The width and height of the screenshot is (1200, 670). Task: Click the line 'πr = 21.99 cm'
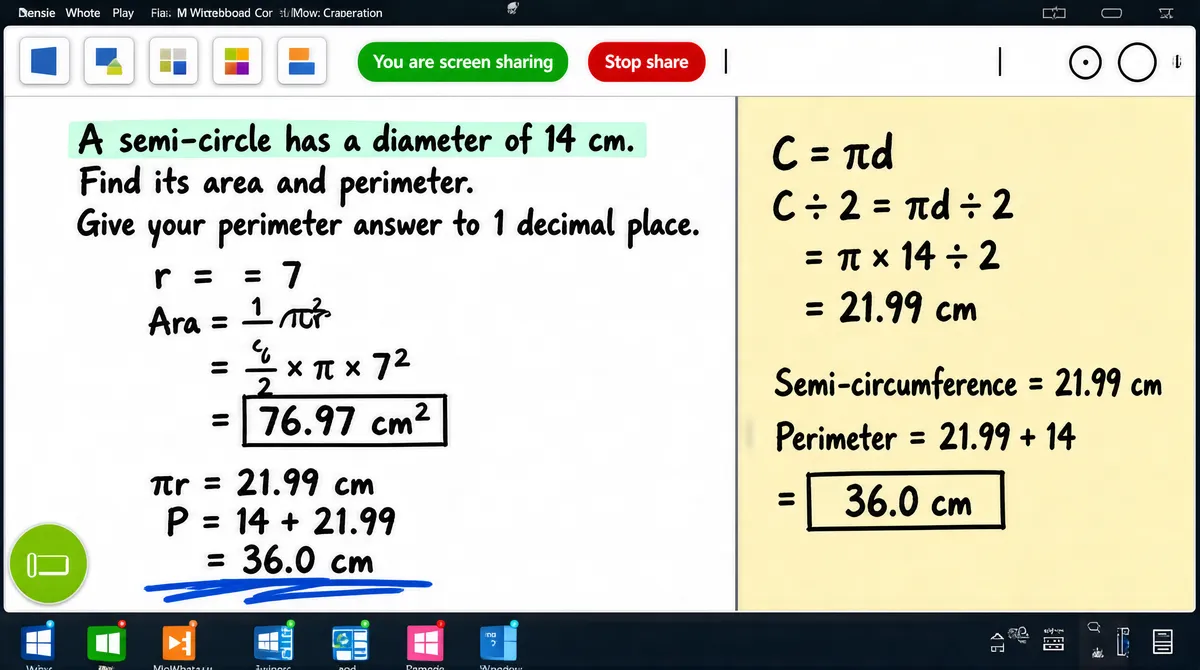(262, 485)
